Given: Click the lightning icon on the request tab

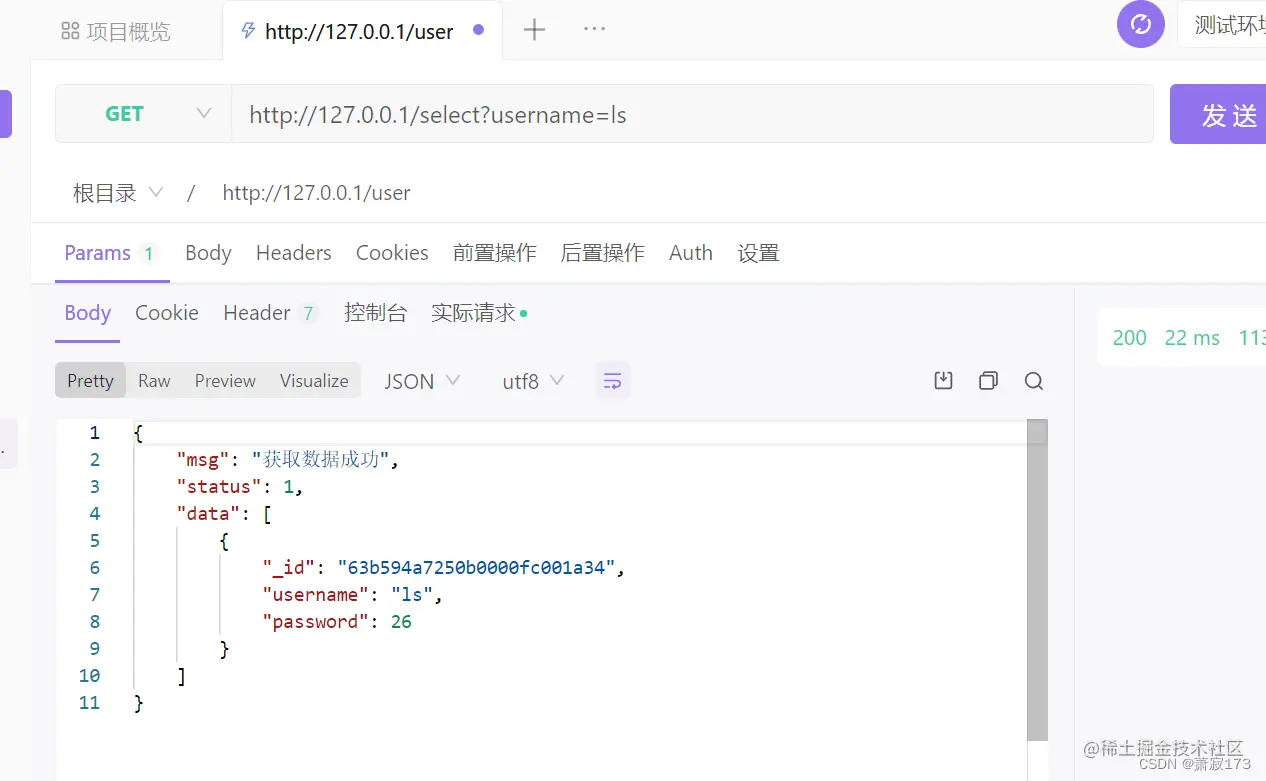Looking at the screenshot, I should click(x=248, y=31).
